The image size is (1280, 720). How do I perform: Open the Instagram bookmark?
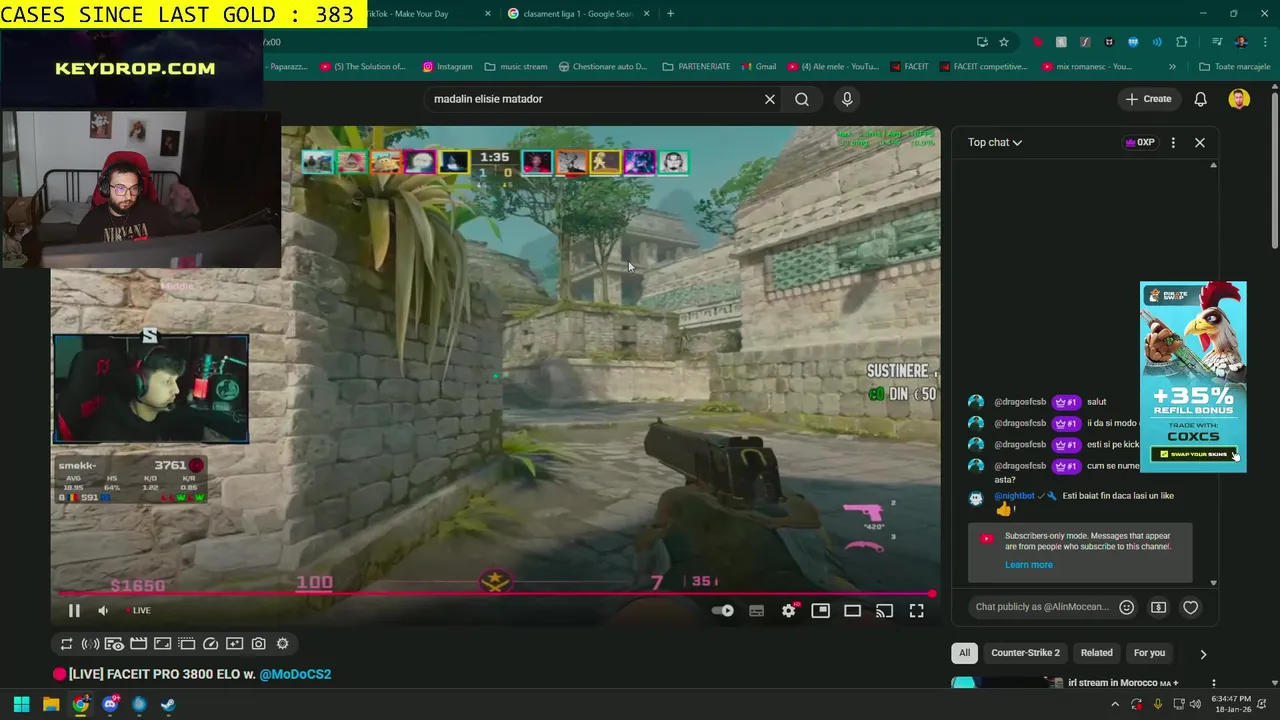coord(447,67)
